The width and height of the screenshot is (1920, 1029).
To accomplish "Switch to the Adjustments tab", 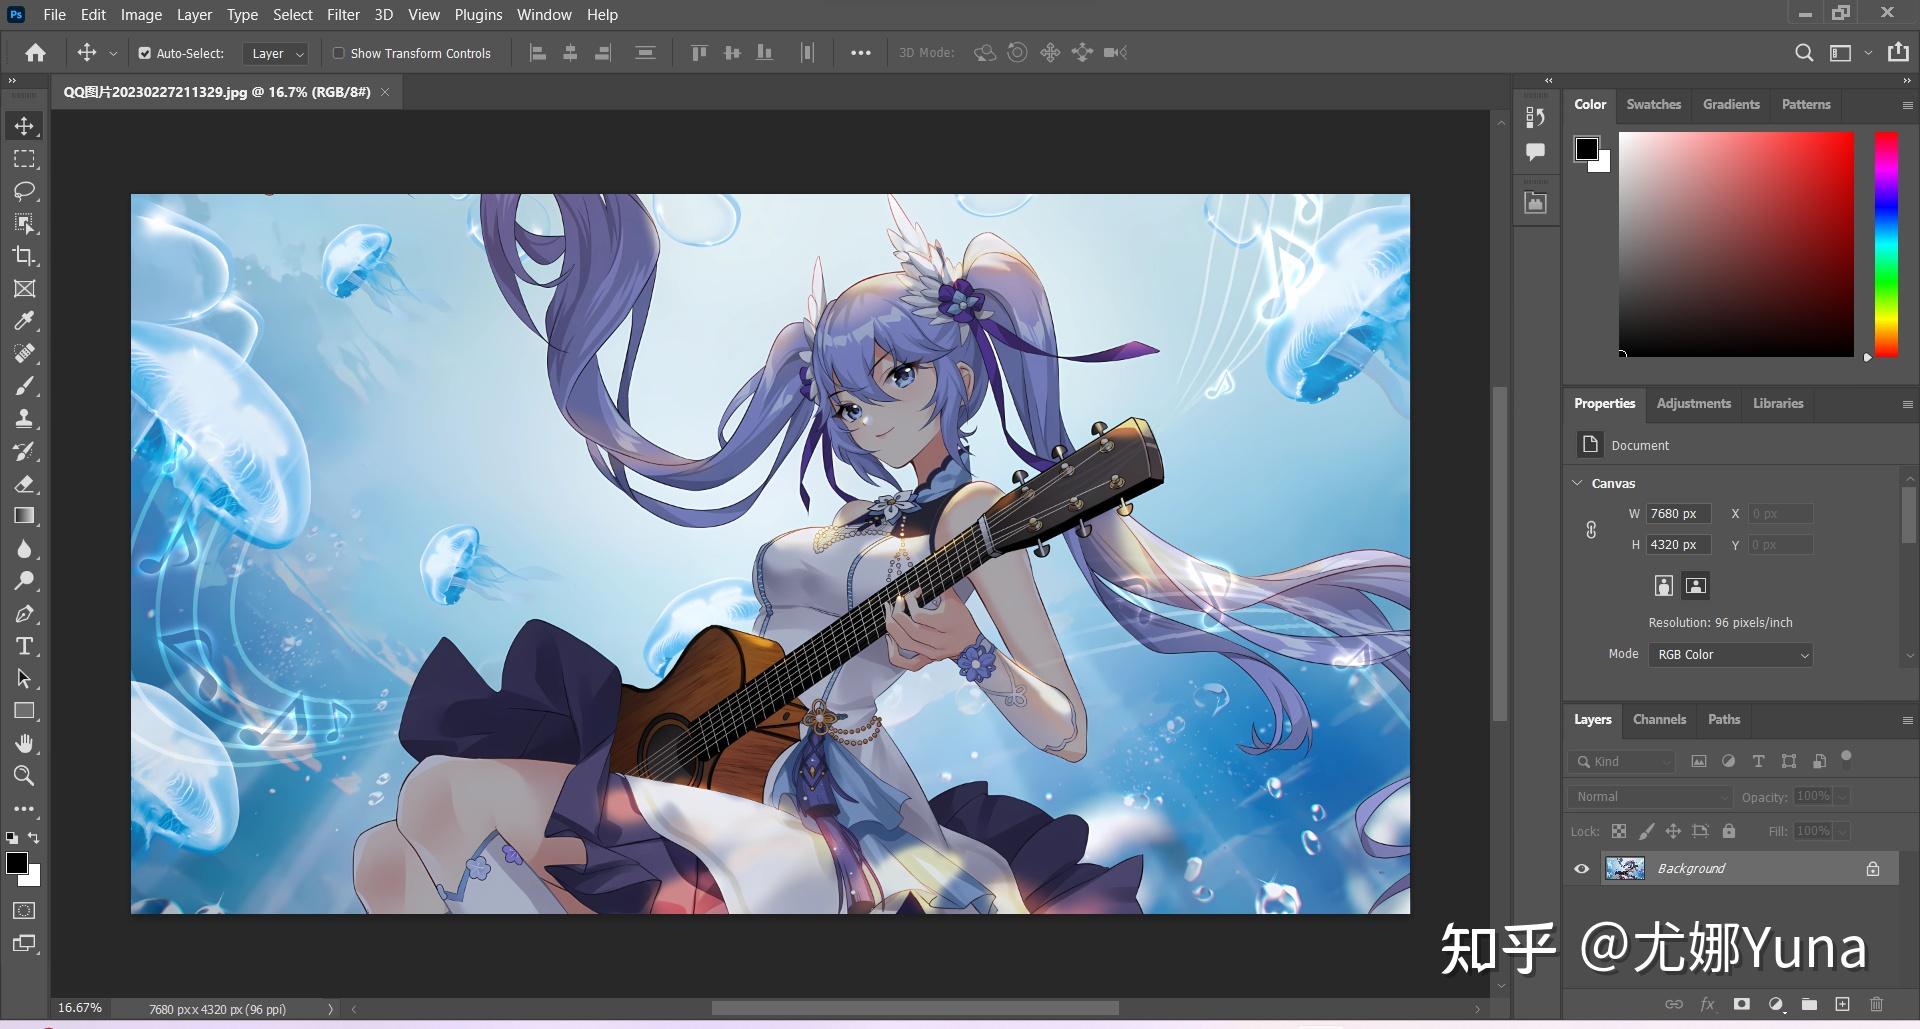I will click(x=1693, y=403).
